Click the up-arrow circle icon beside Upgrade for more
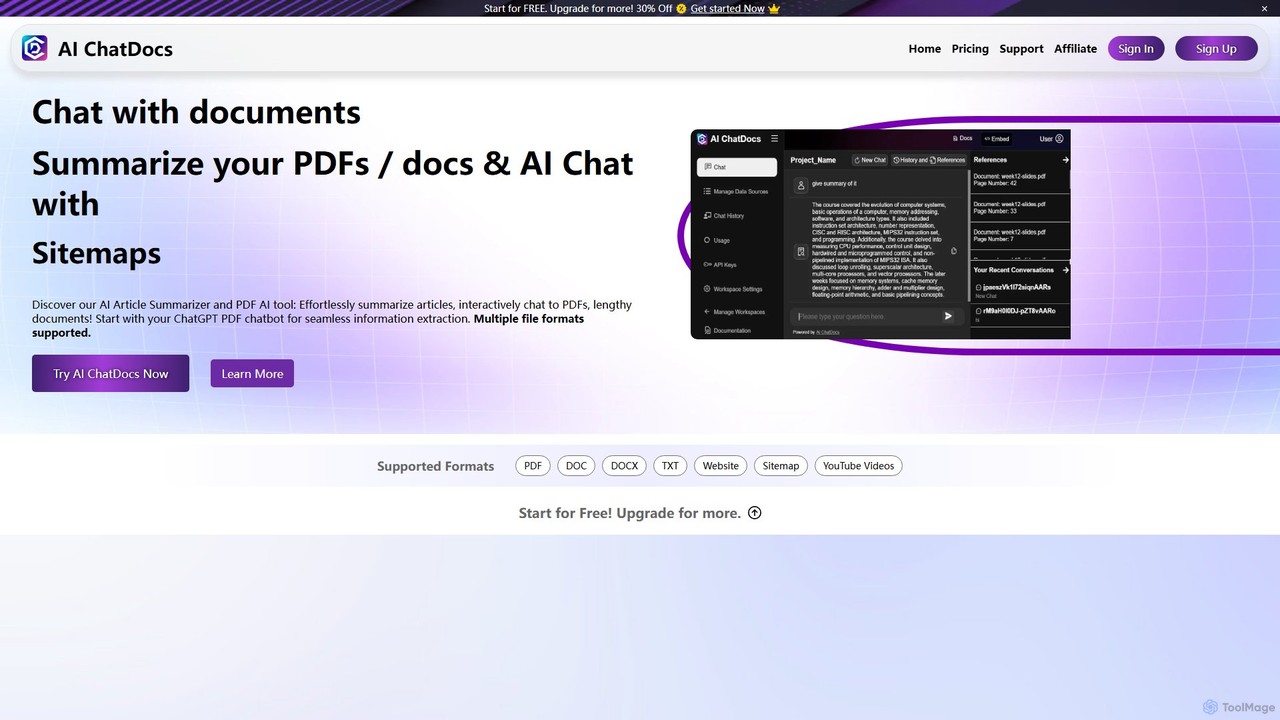Screen dimensions: 1280x720 click(x=755, y=513)
